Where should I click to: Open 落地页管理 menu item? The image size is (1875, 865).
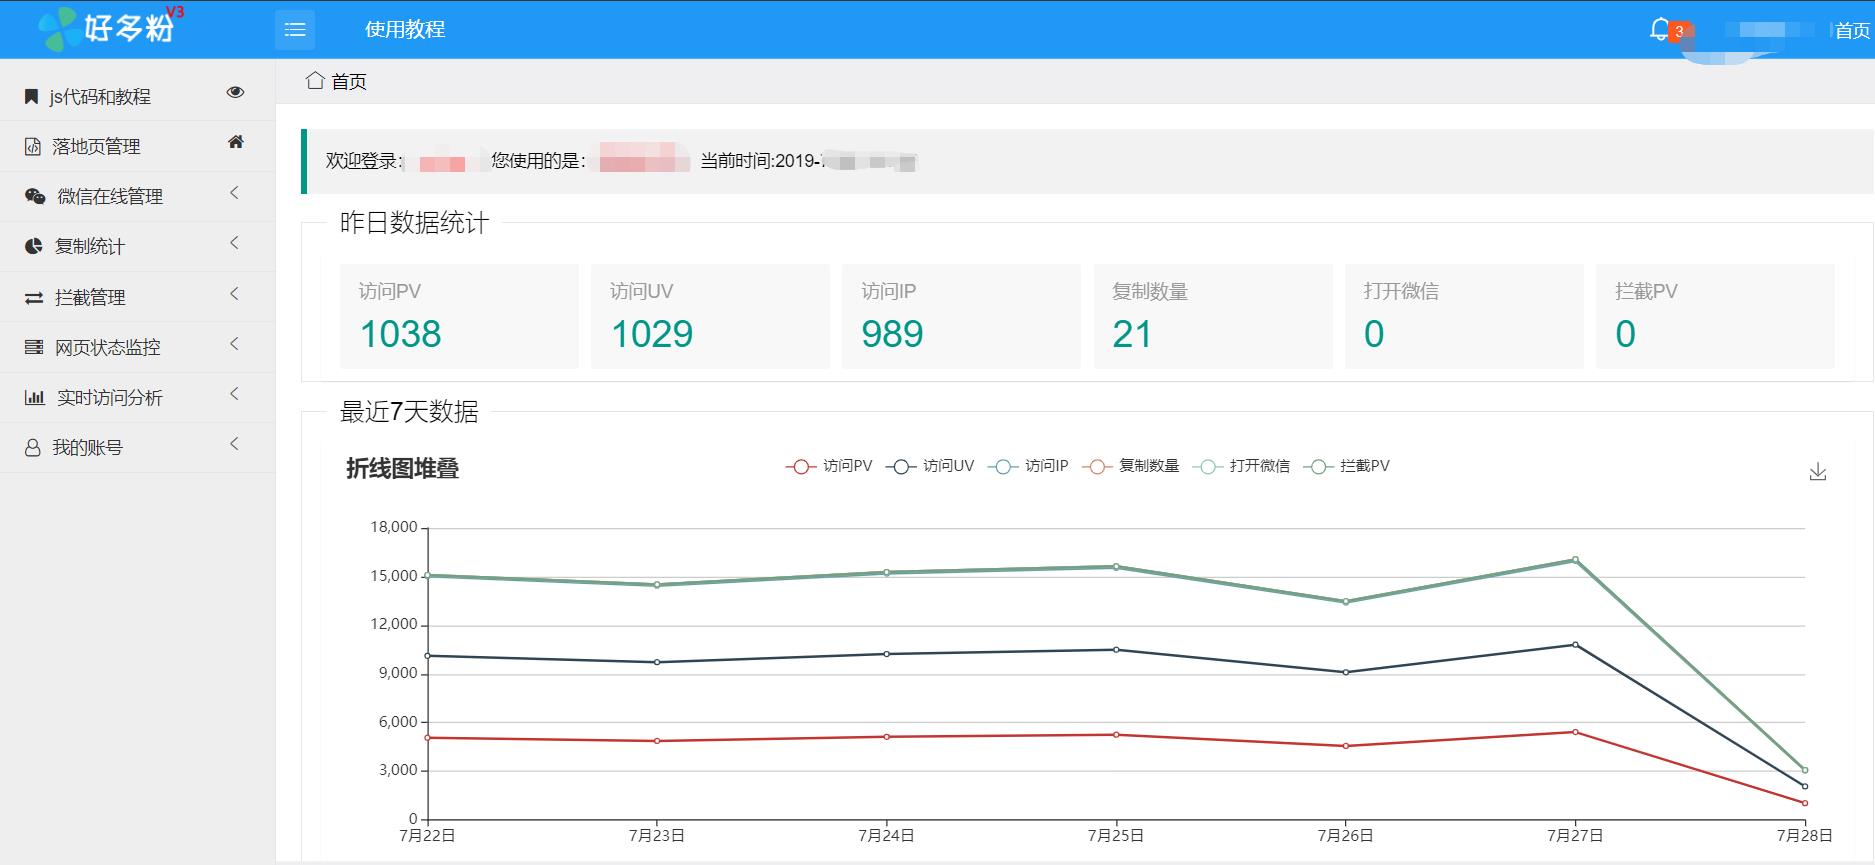click(x=137, y=147)
